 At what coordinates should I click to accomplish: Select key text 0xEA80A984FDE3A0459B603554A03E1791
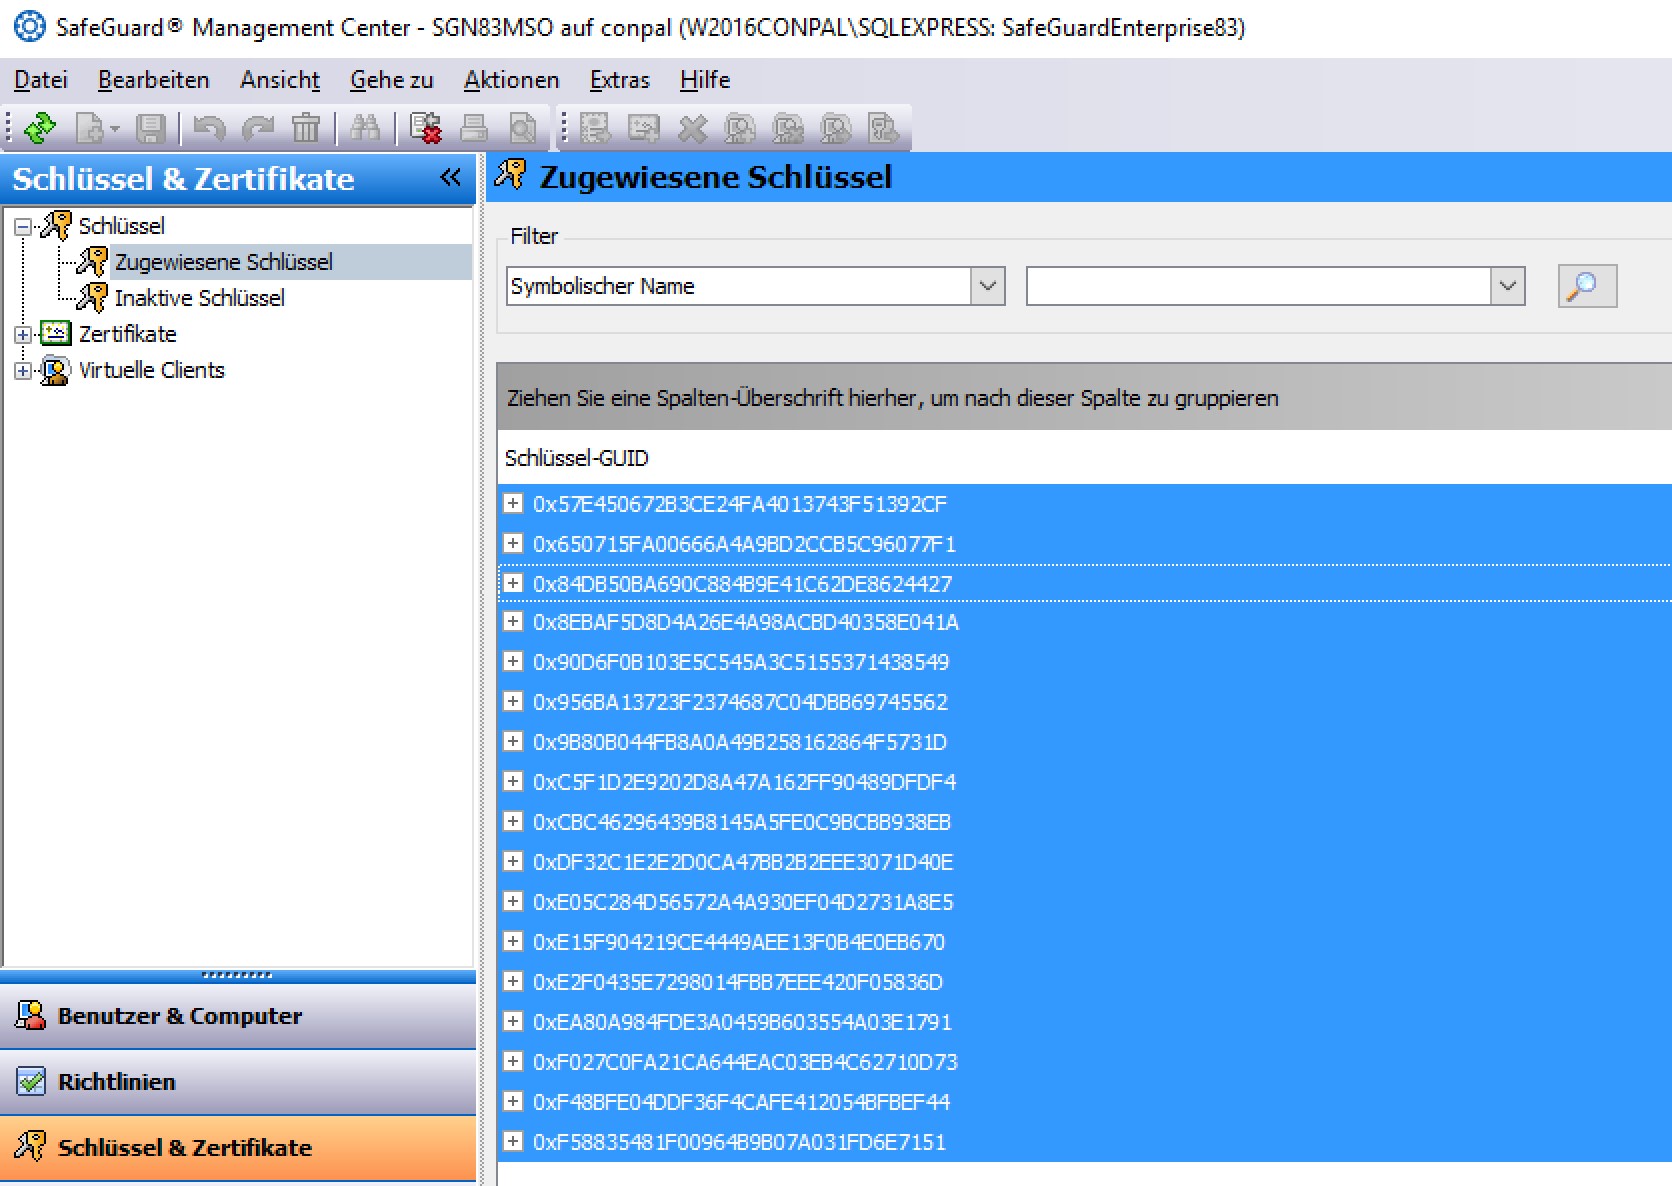click(x=742, y=1022)
